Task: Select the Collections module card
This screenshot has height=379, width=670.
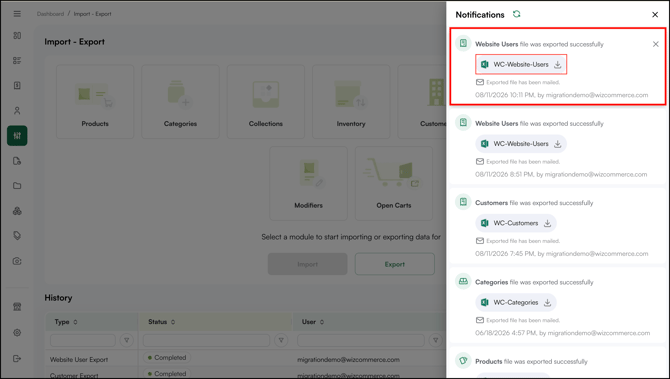Action: coord(266,102)
